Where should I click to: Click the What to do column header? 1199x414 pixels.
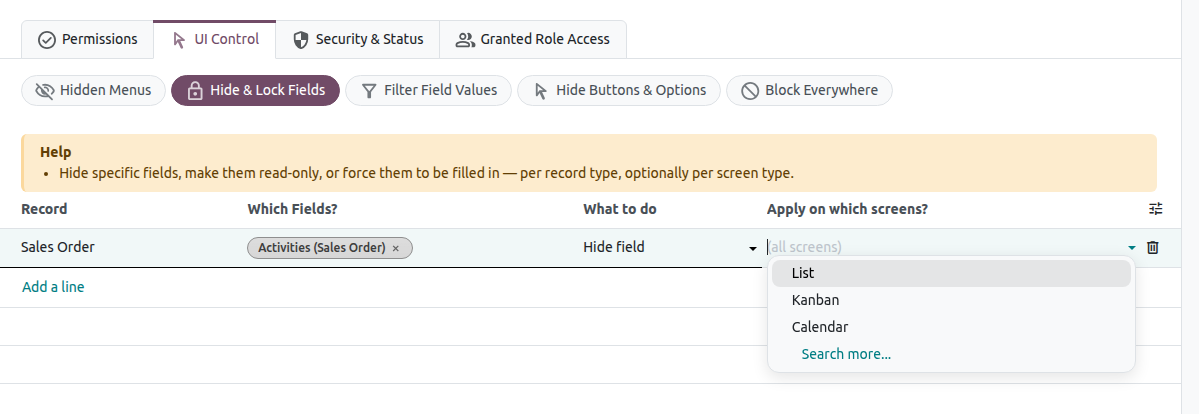pyautogui.click(x=619, y=209)
